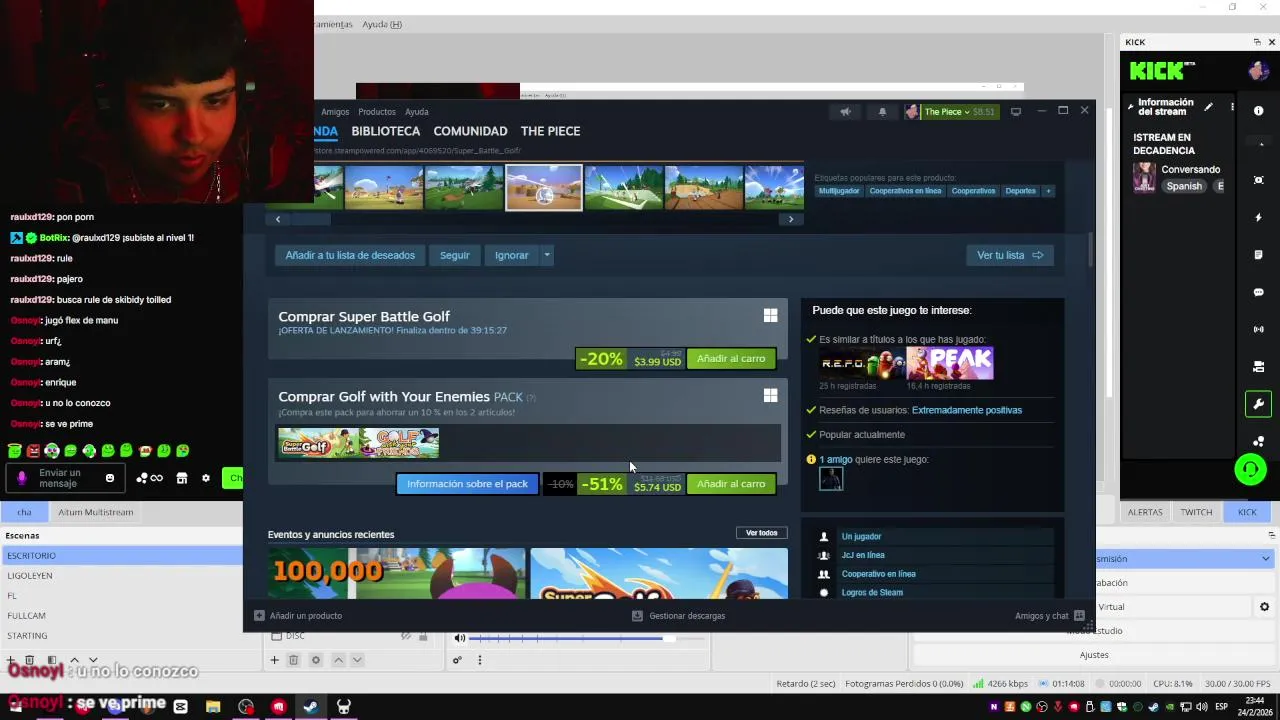Select the highlighted golf ball screenshot thumbnail
The width and height of the screenshot is (1280, 720).
click(543, 188)
